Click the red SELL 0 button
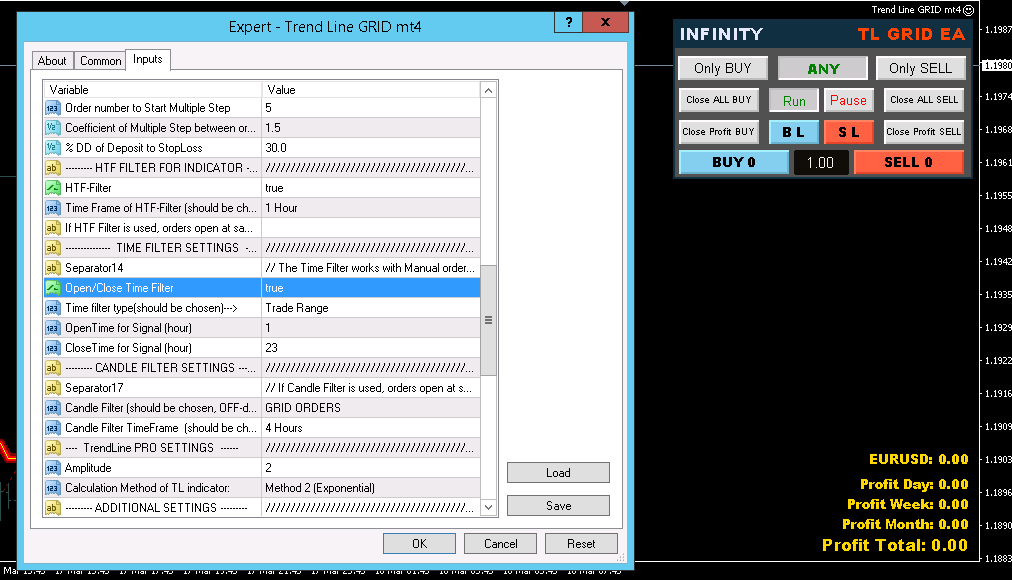This screenshot has width=1012, height=580. point(909,162)
